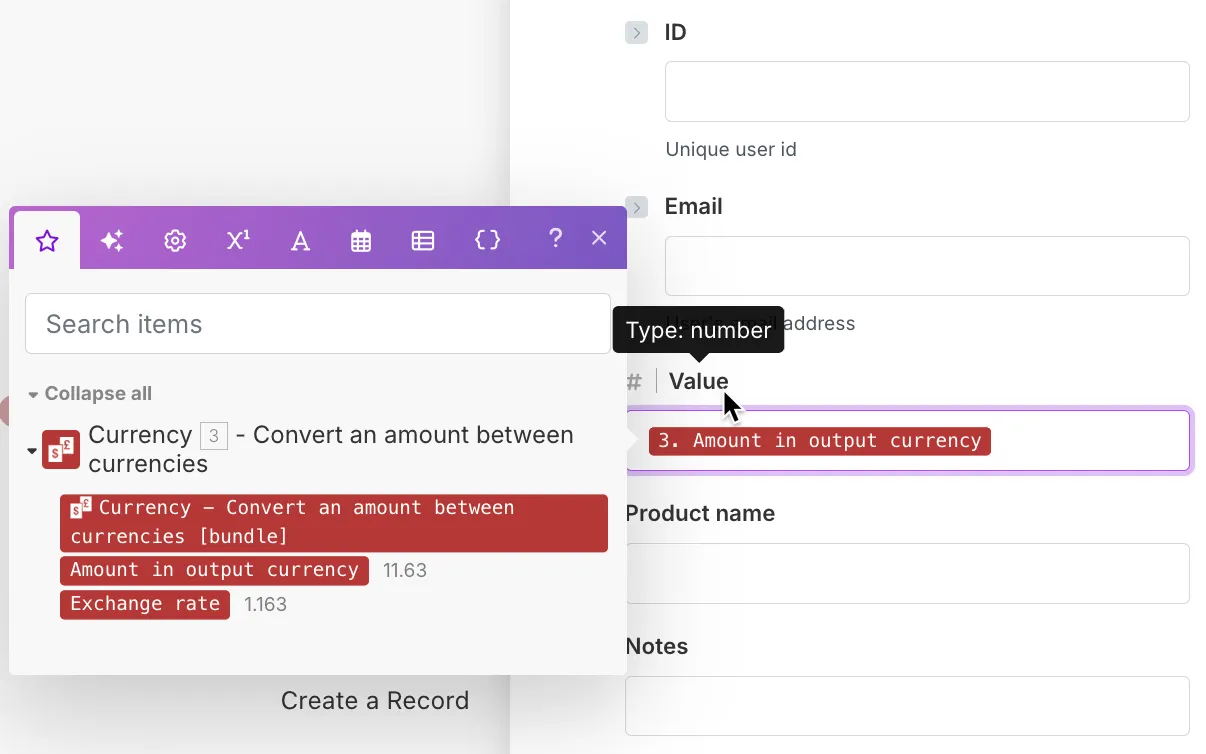Click the ID input field
Viewport: 1206px width, 754px height.
point(927,91)
